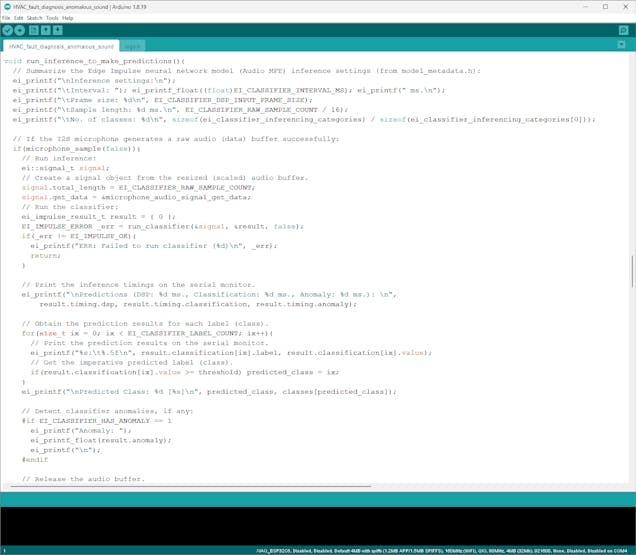Click the 'Summarize the Edge Impulse' comment line
Image resolution: width=636 pixels, height=555 pixels.
click(x=247, y=71)
